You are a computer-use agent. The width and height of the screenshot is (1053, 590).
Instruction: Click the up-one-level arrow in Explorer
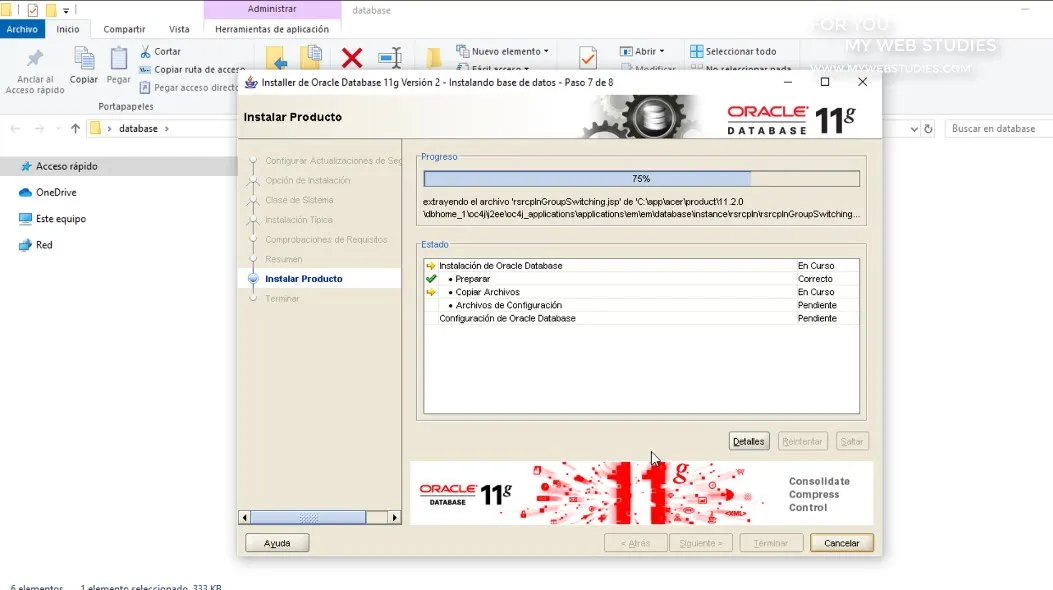point(75,128)
